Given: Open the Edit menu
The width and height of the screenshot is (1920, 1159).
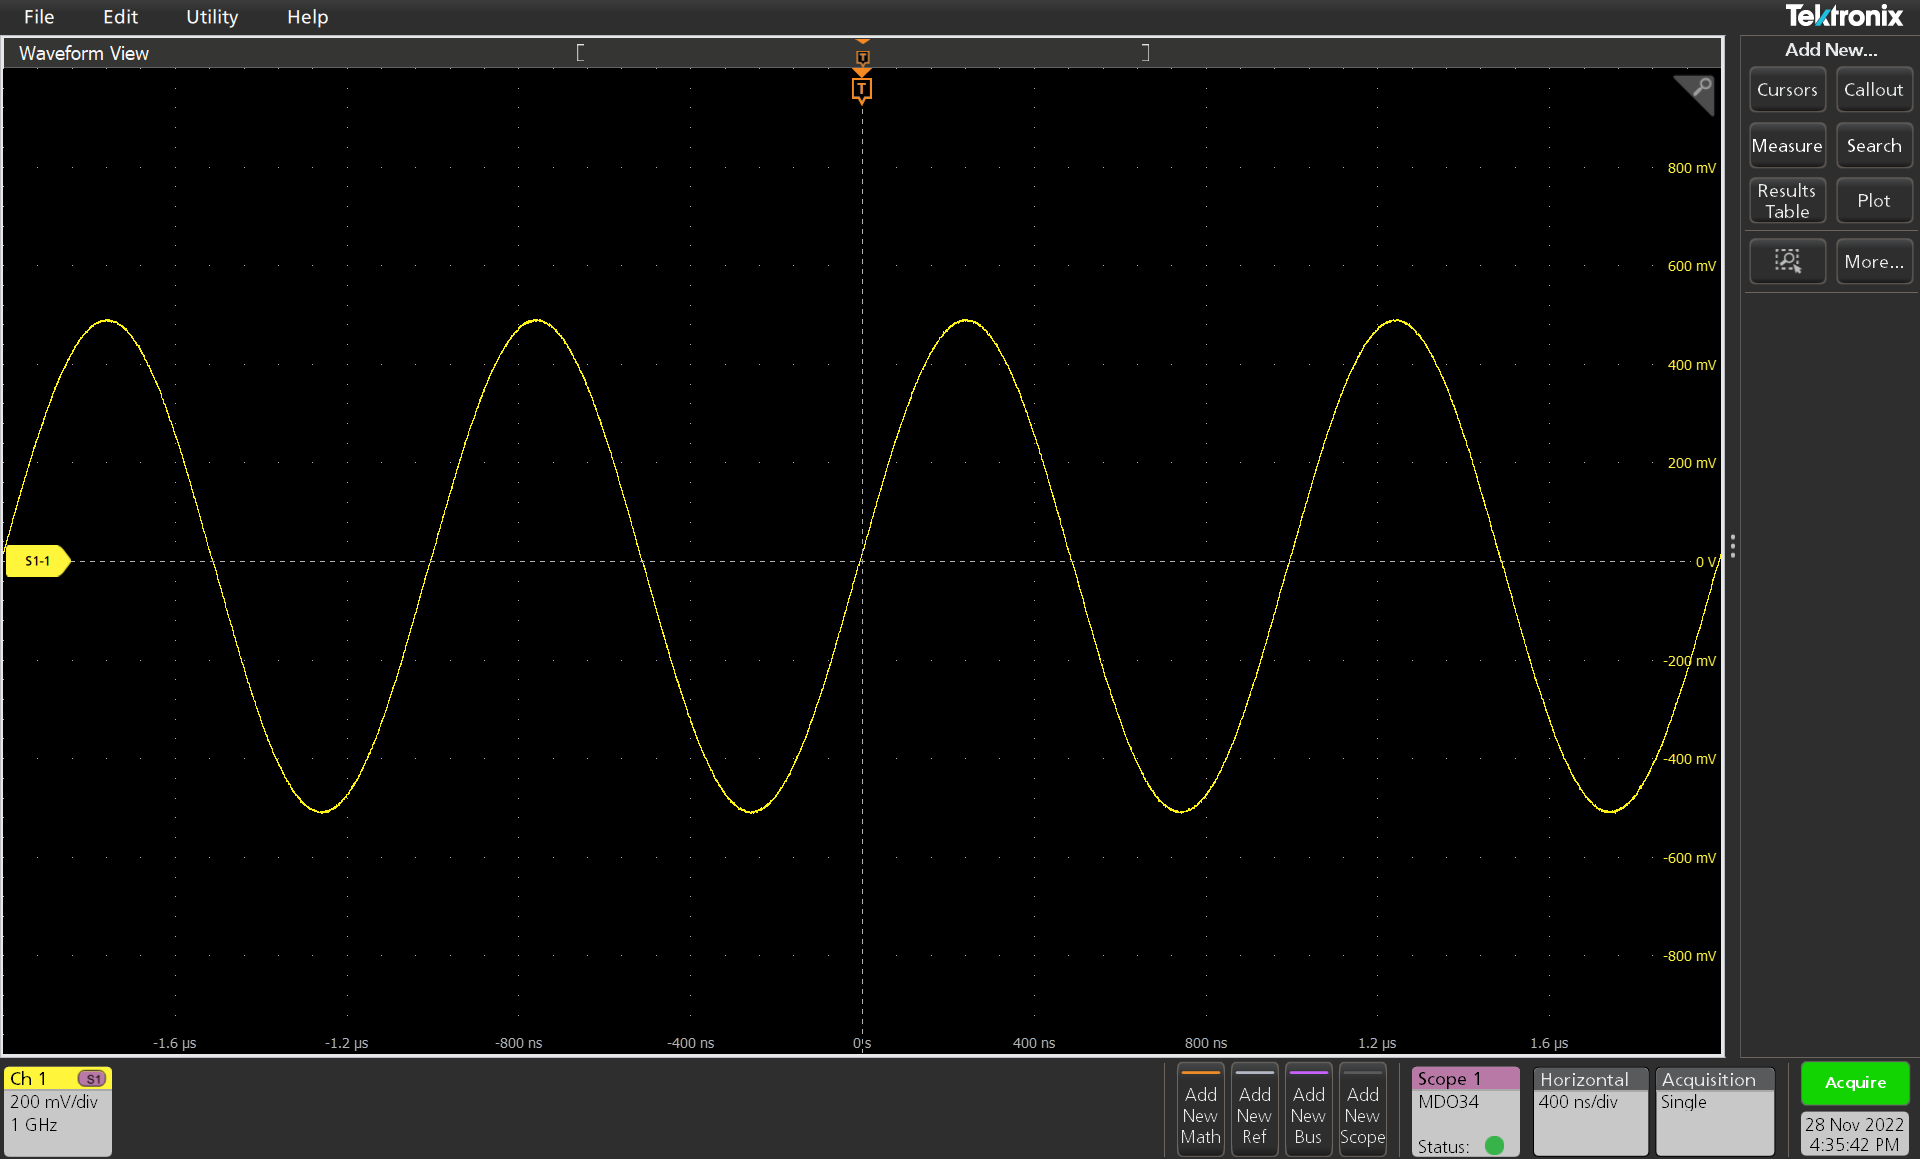Looking at the screenshot, I should tap(120, 17).
